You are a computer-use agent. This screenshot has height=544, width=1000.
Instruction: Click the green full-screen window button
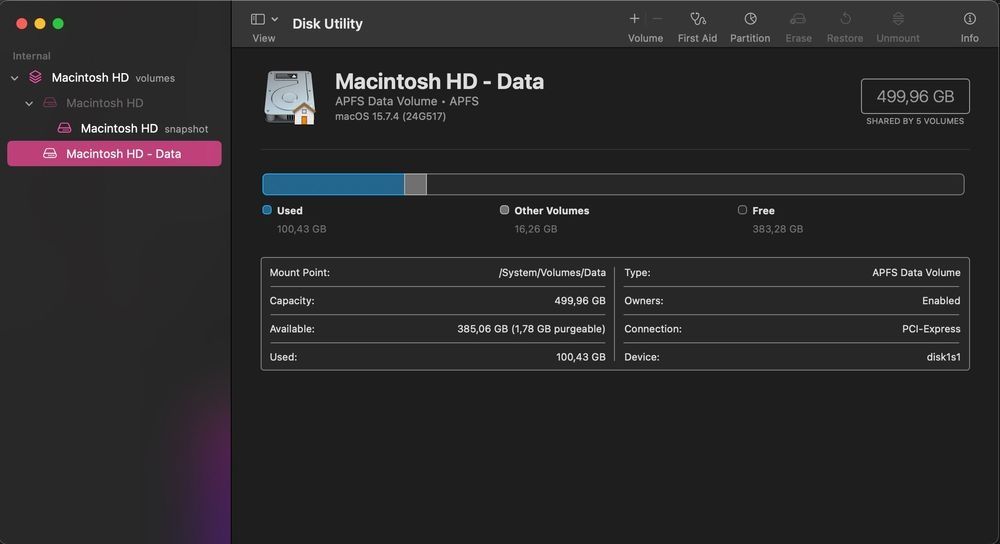58,24
